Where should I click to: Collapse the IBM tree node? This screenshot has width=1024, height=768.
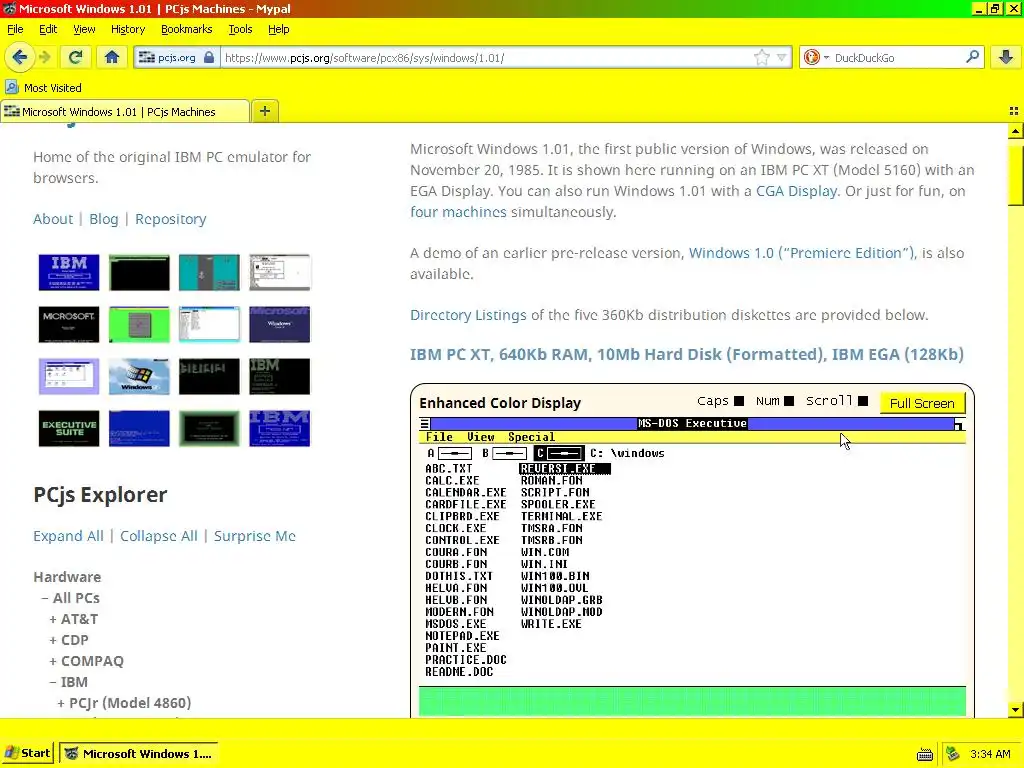(53, 682)
